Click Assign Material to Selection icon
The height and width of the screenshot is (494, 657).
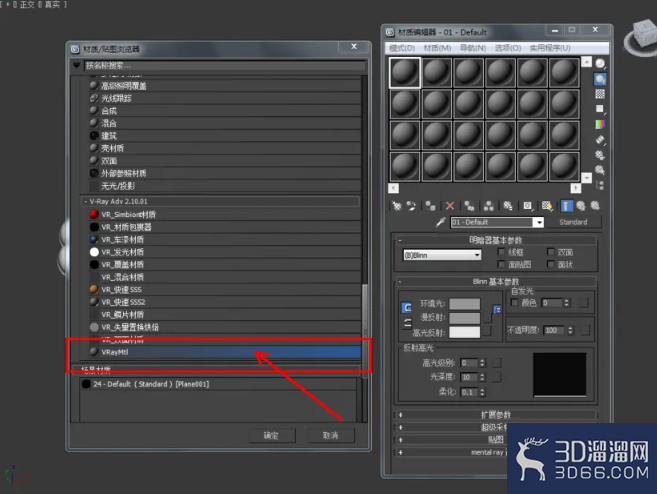(x=430, y=206)
